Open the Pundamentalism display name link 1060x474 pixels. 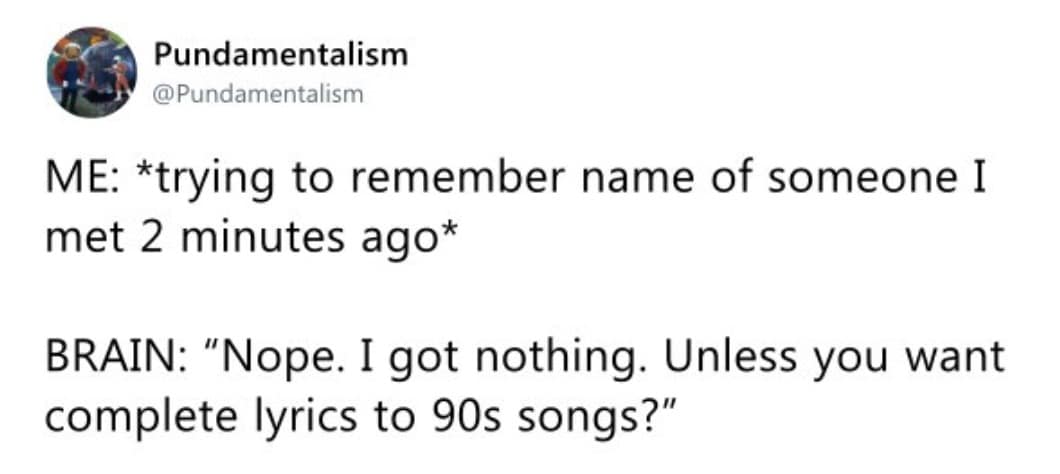click(x=280, y=55)
